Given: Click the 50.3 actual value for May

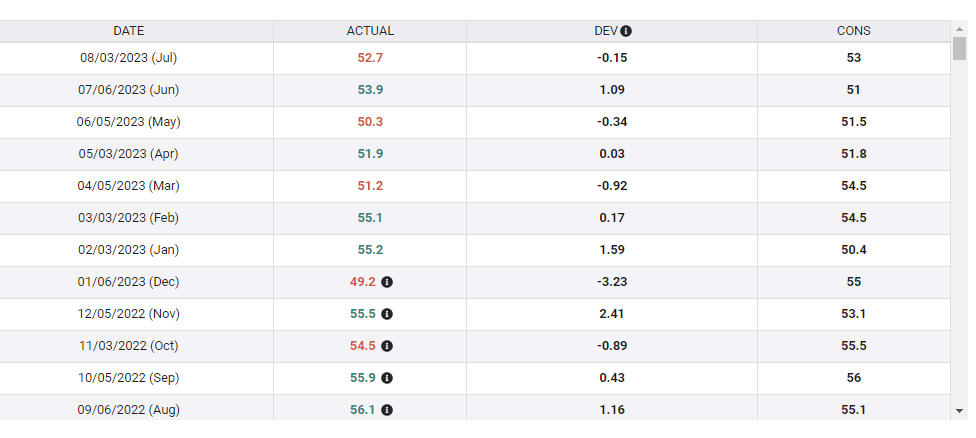Looking at the screenshot, I should click(370, 122).
